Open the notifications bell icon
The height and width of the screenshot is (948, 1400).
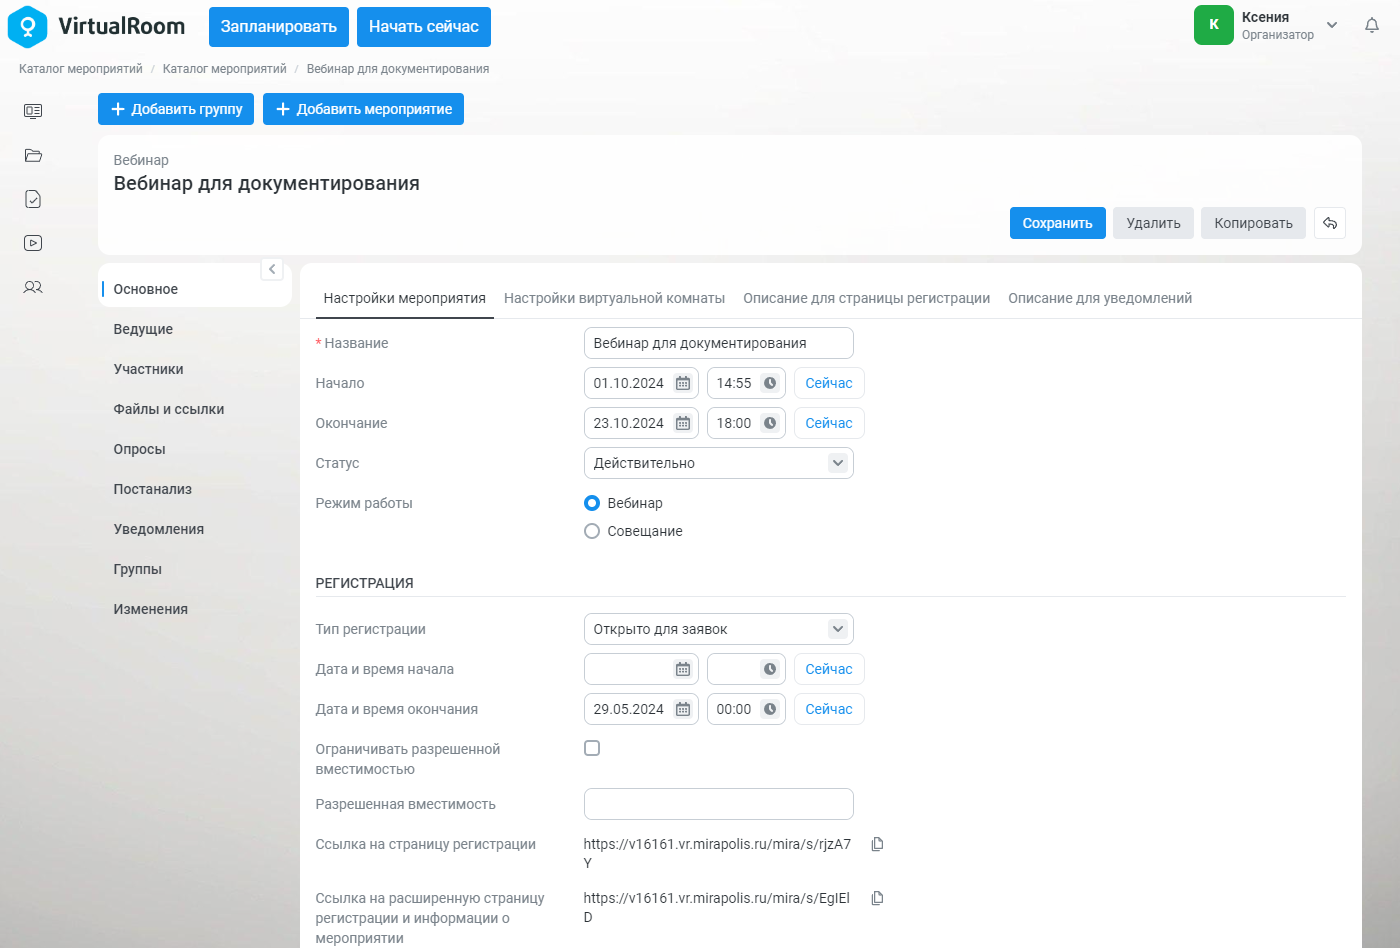1372,26
